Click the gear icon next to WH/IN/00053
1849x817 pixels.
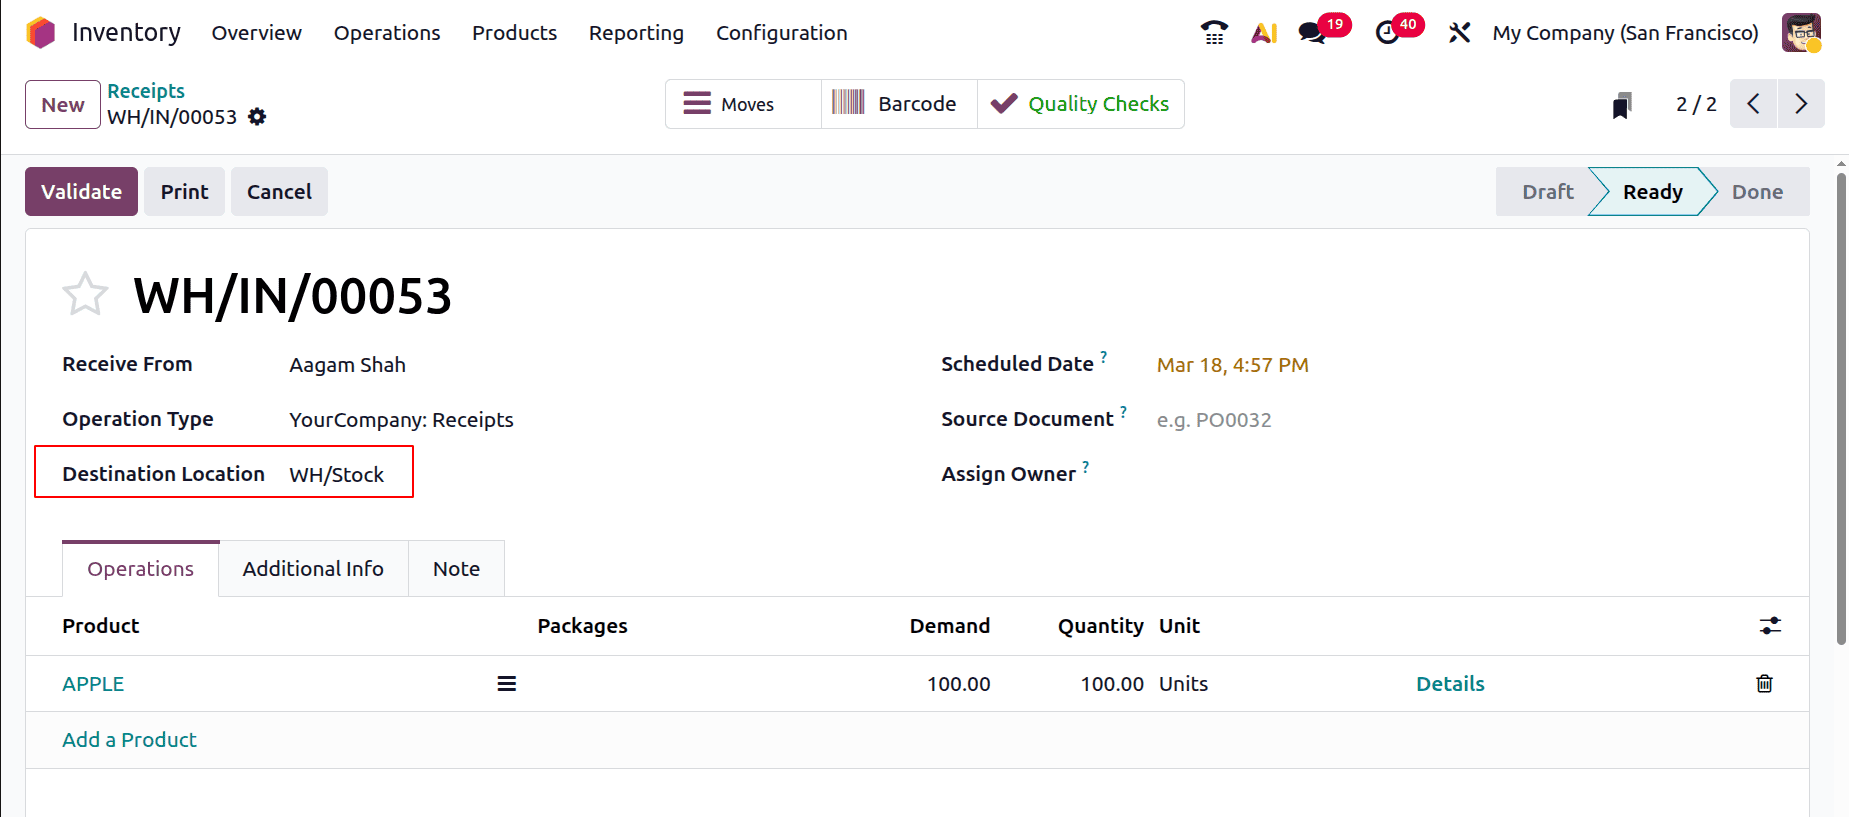257,117
